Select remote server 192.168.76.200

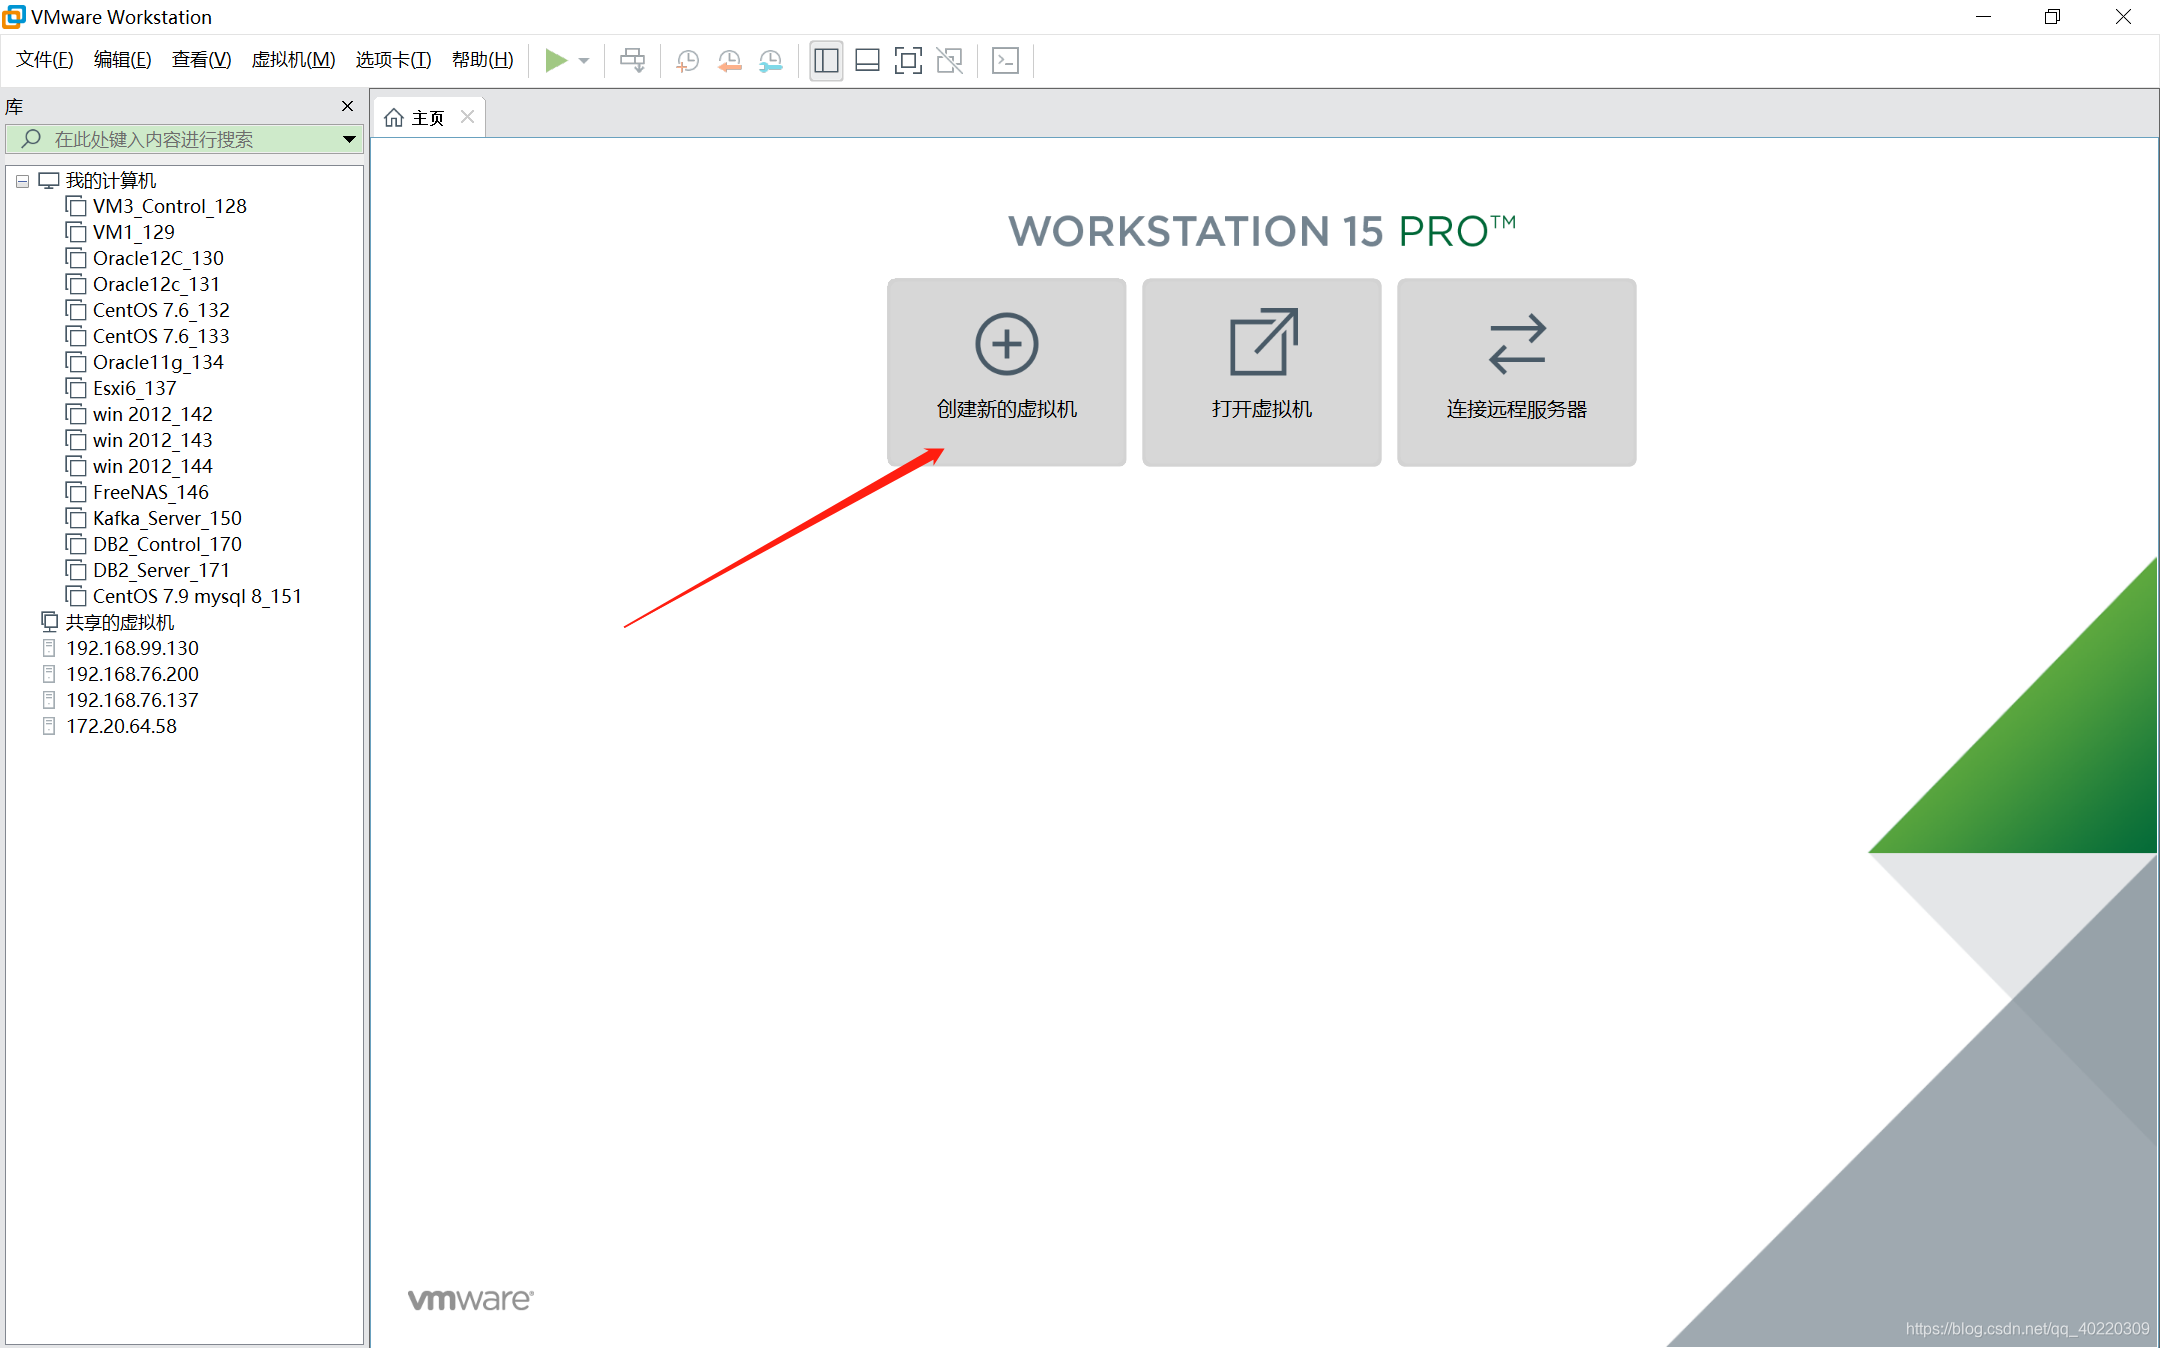click(132, 674)
